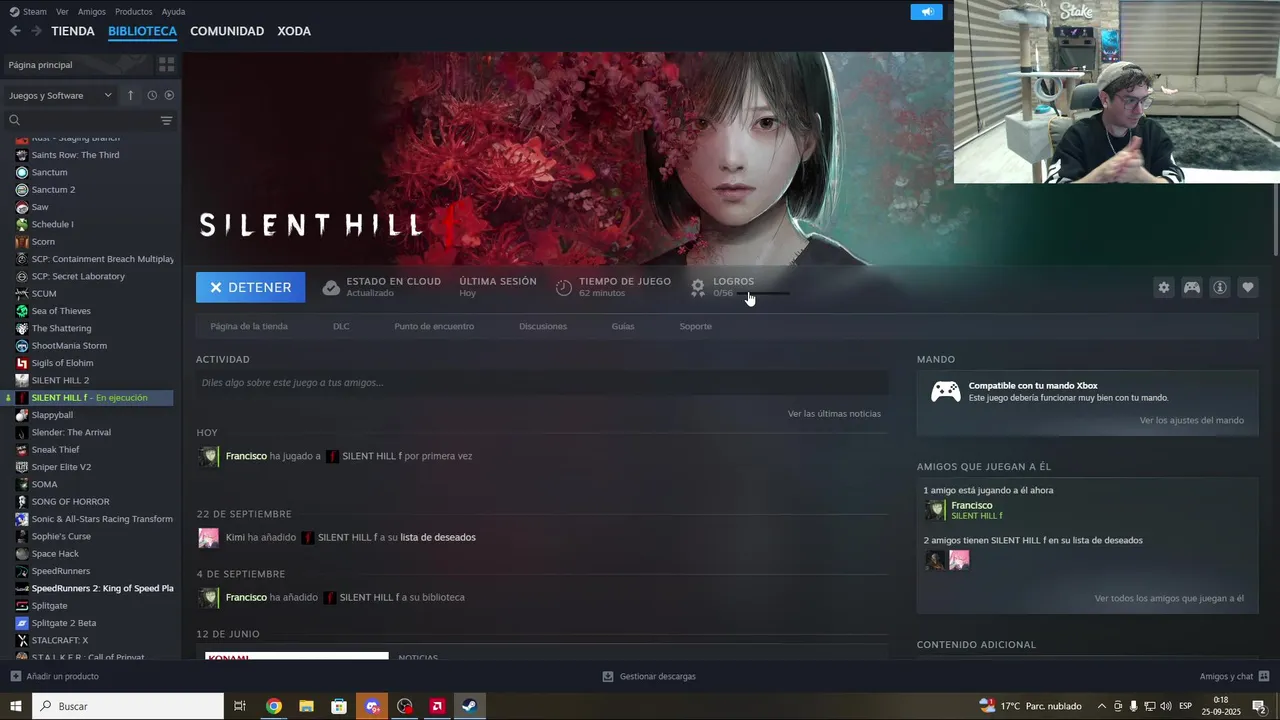Open the Discusiones tab
1280x720 pixels.
click(543, 326)
